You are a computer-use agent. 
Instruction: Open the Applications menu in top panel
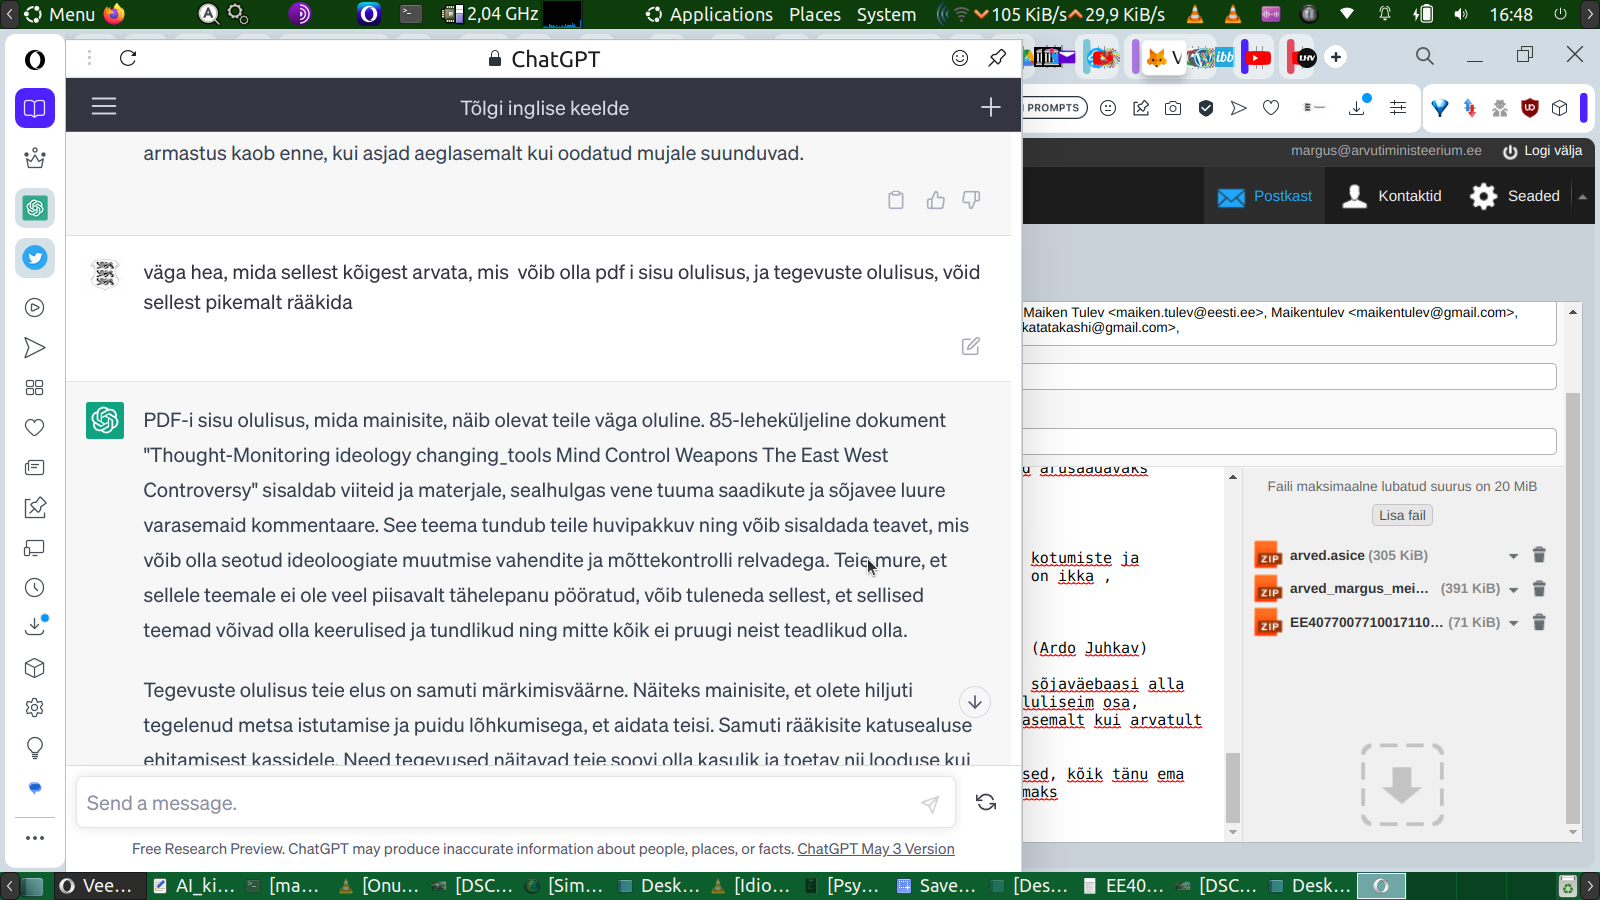(x=709, y=14)
